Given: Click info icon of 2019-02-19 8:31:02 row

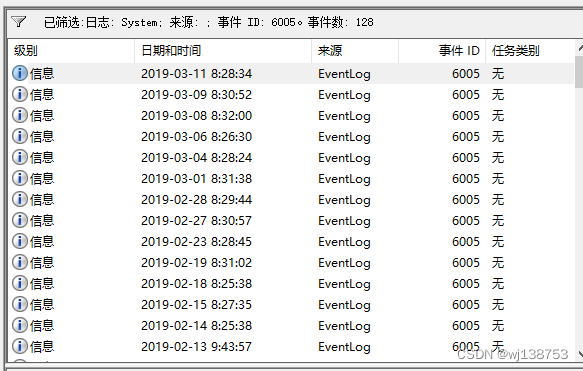Looking at the screenshot, I should click(x=20, y=262).
